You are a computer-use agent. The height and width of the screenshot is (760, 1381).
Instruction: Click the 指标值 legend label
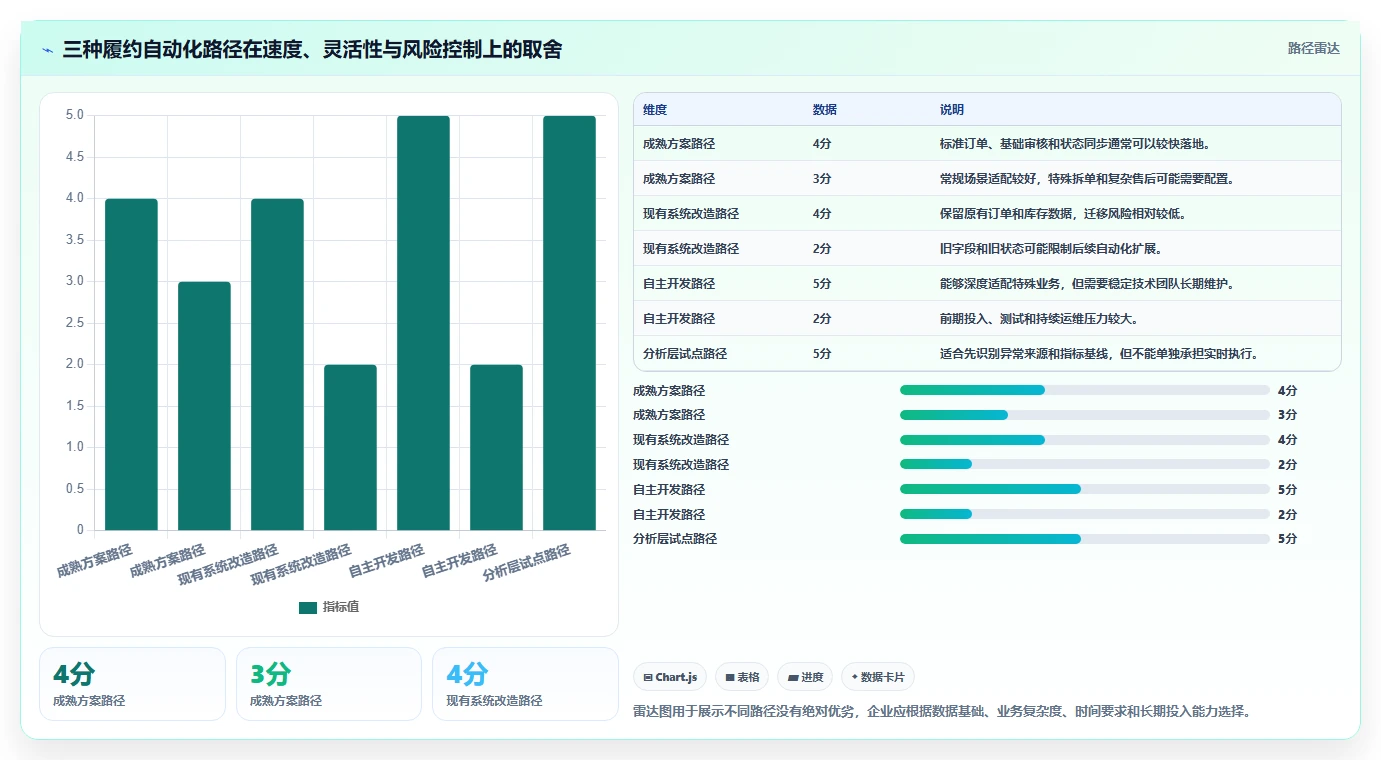click(x=340, y=607)
